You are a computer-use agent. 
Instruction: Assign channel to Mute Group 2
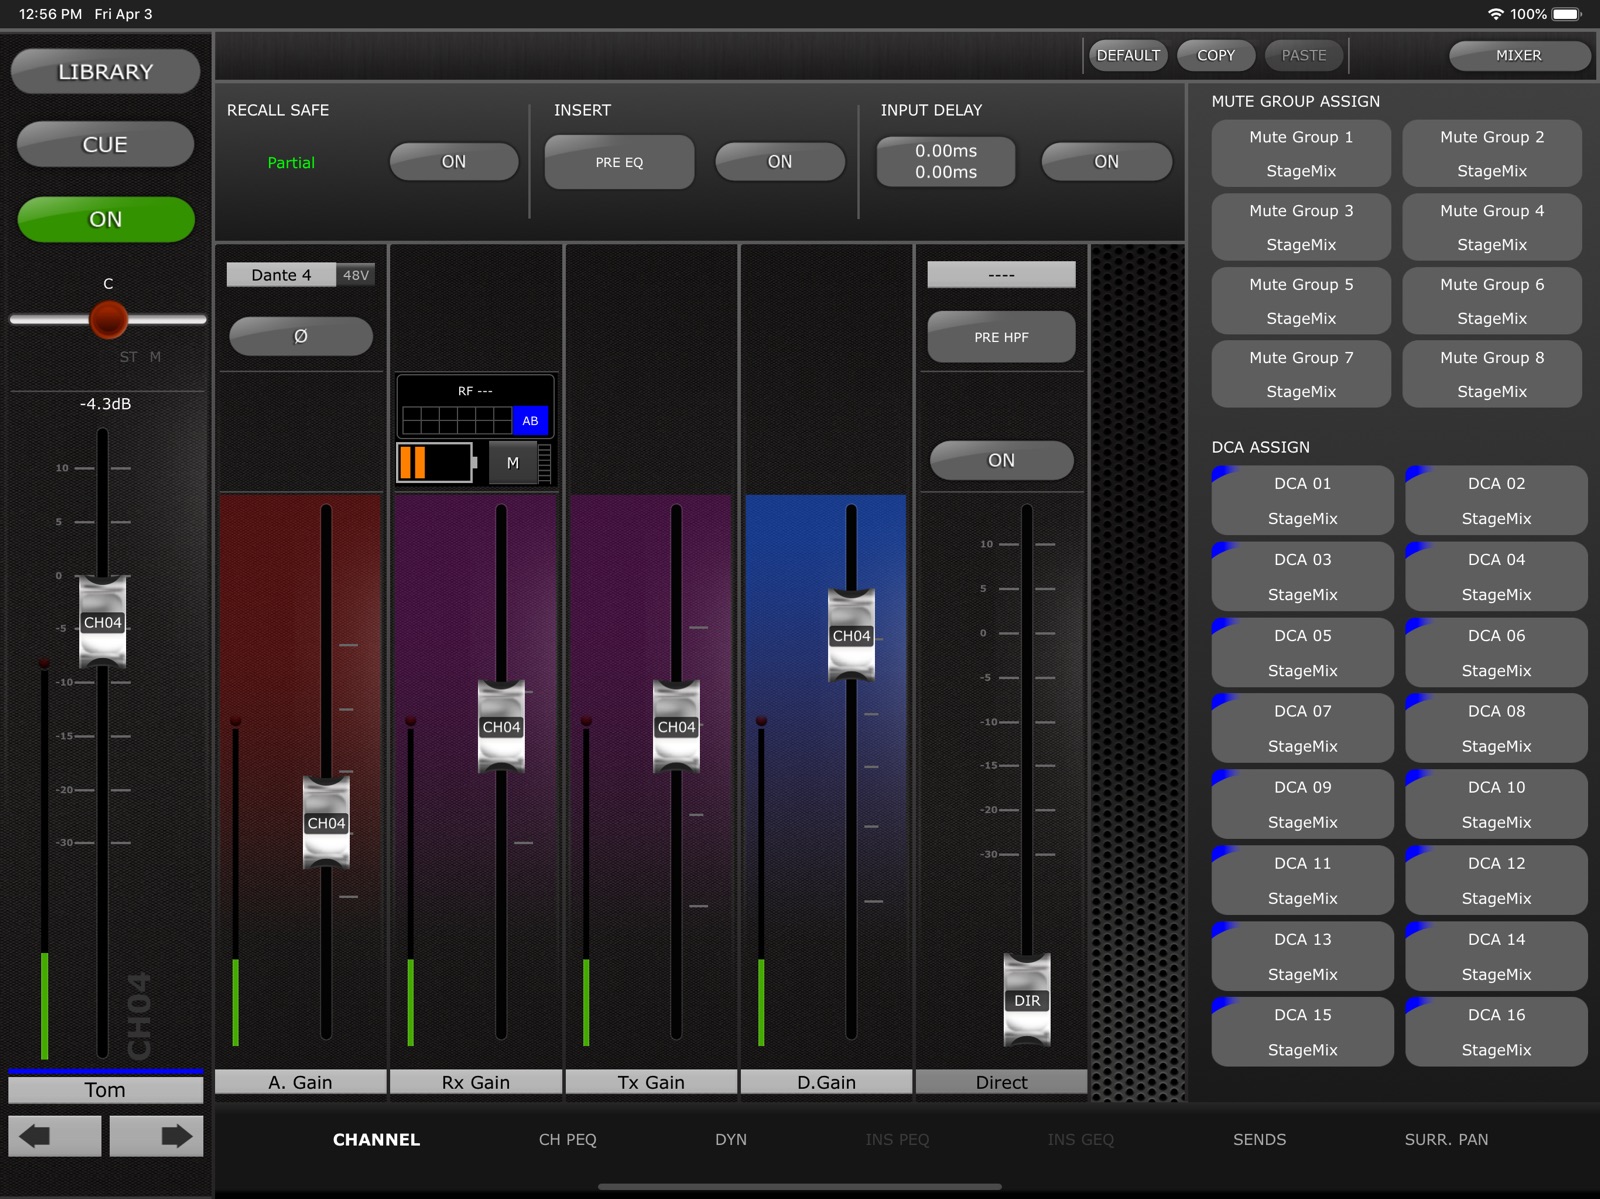point(1492,154)
